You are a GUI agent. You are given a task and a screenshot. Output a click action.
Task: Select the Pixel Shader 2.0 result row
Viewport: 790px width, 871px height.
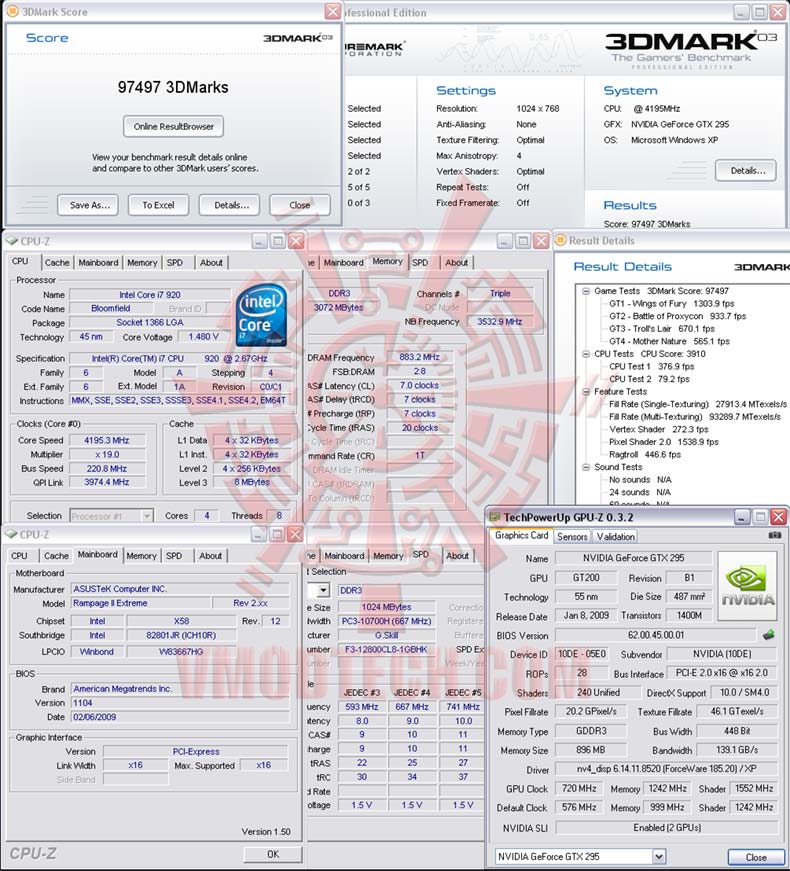[664, 442]
